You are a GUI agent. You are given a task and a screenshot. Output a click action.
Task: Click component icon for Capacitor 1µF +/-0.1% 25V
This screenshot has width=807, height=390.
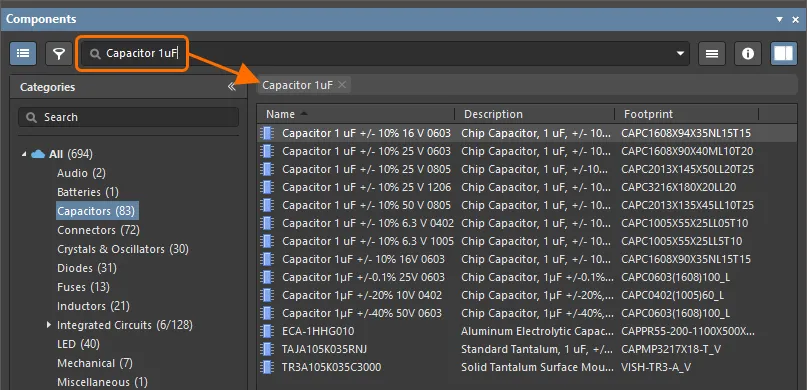point(267,277)
